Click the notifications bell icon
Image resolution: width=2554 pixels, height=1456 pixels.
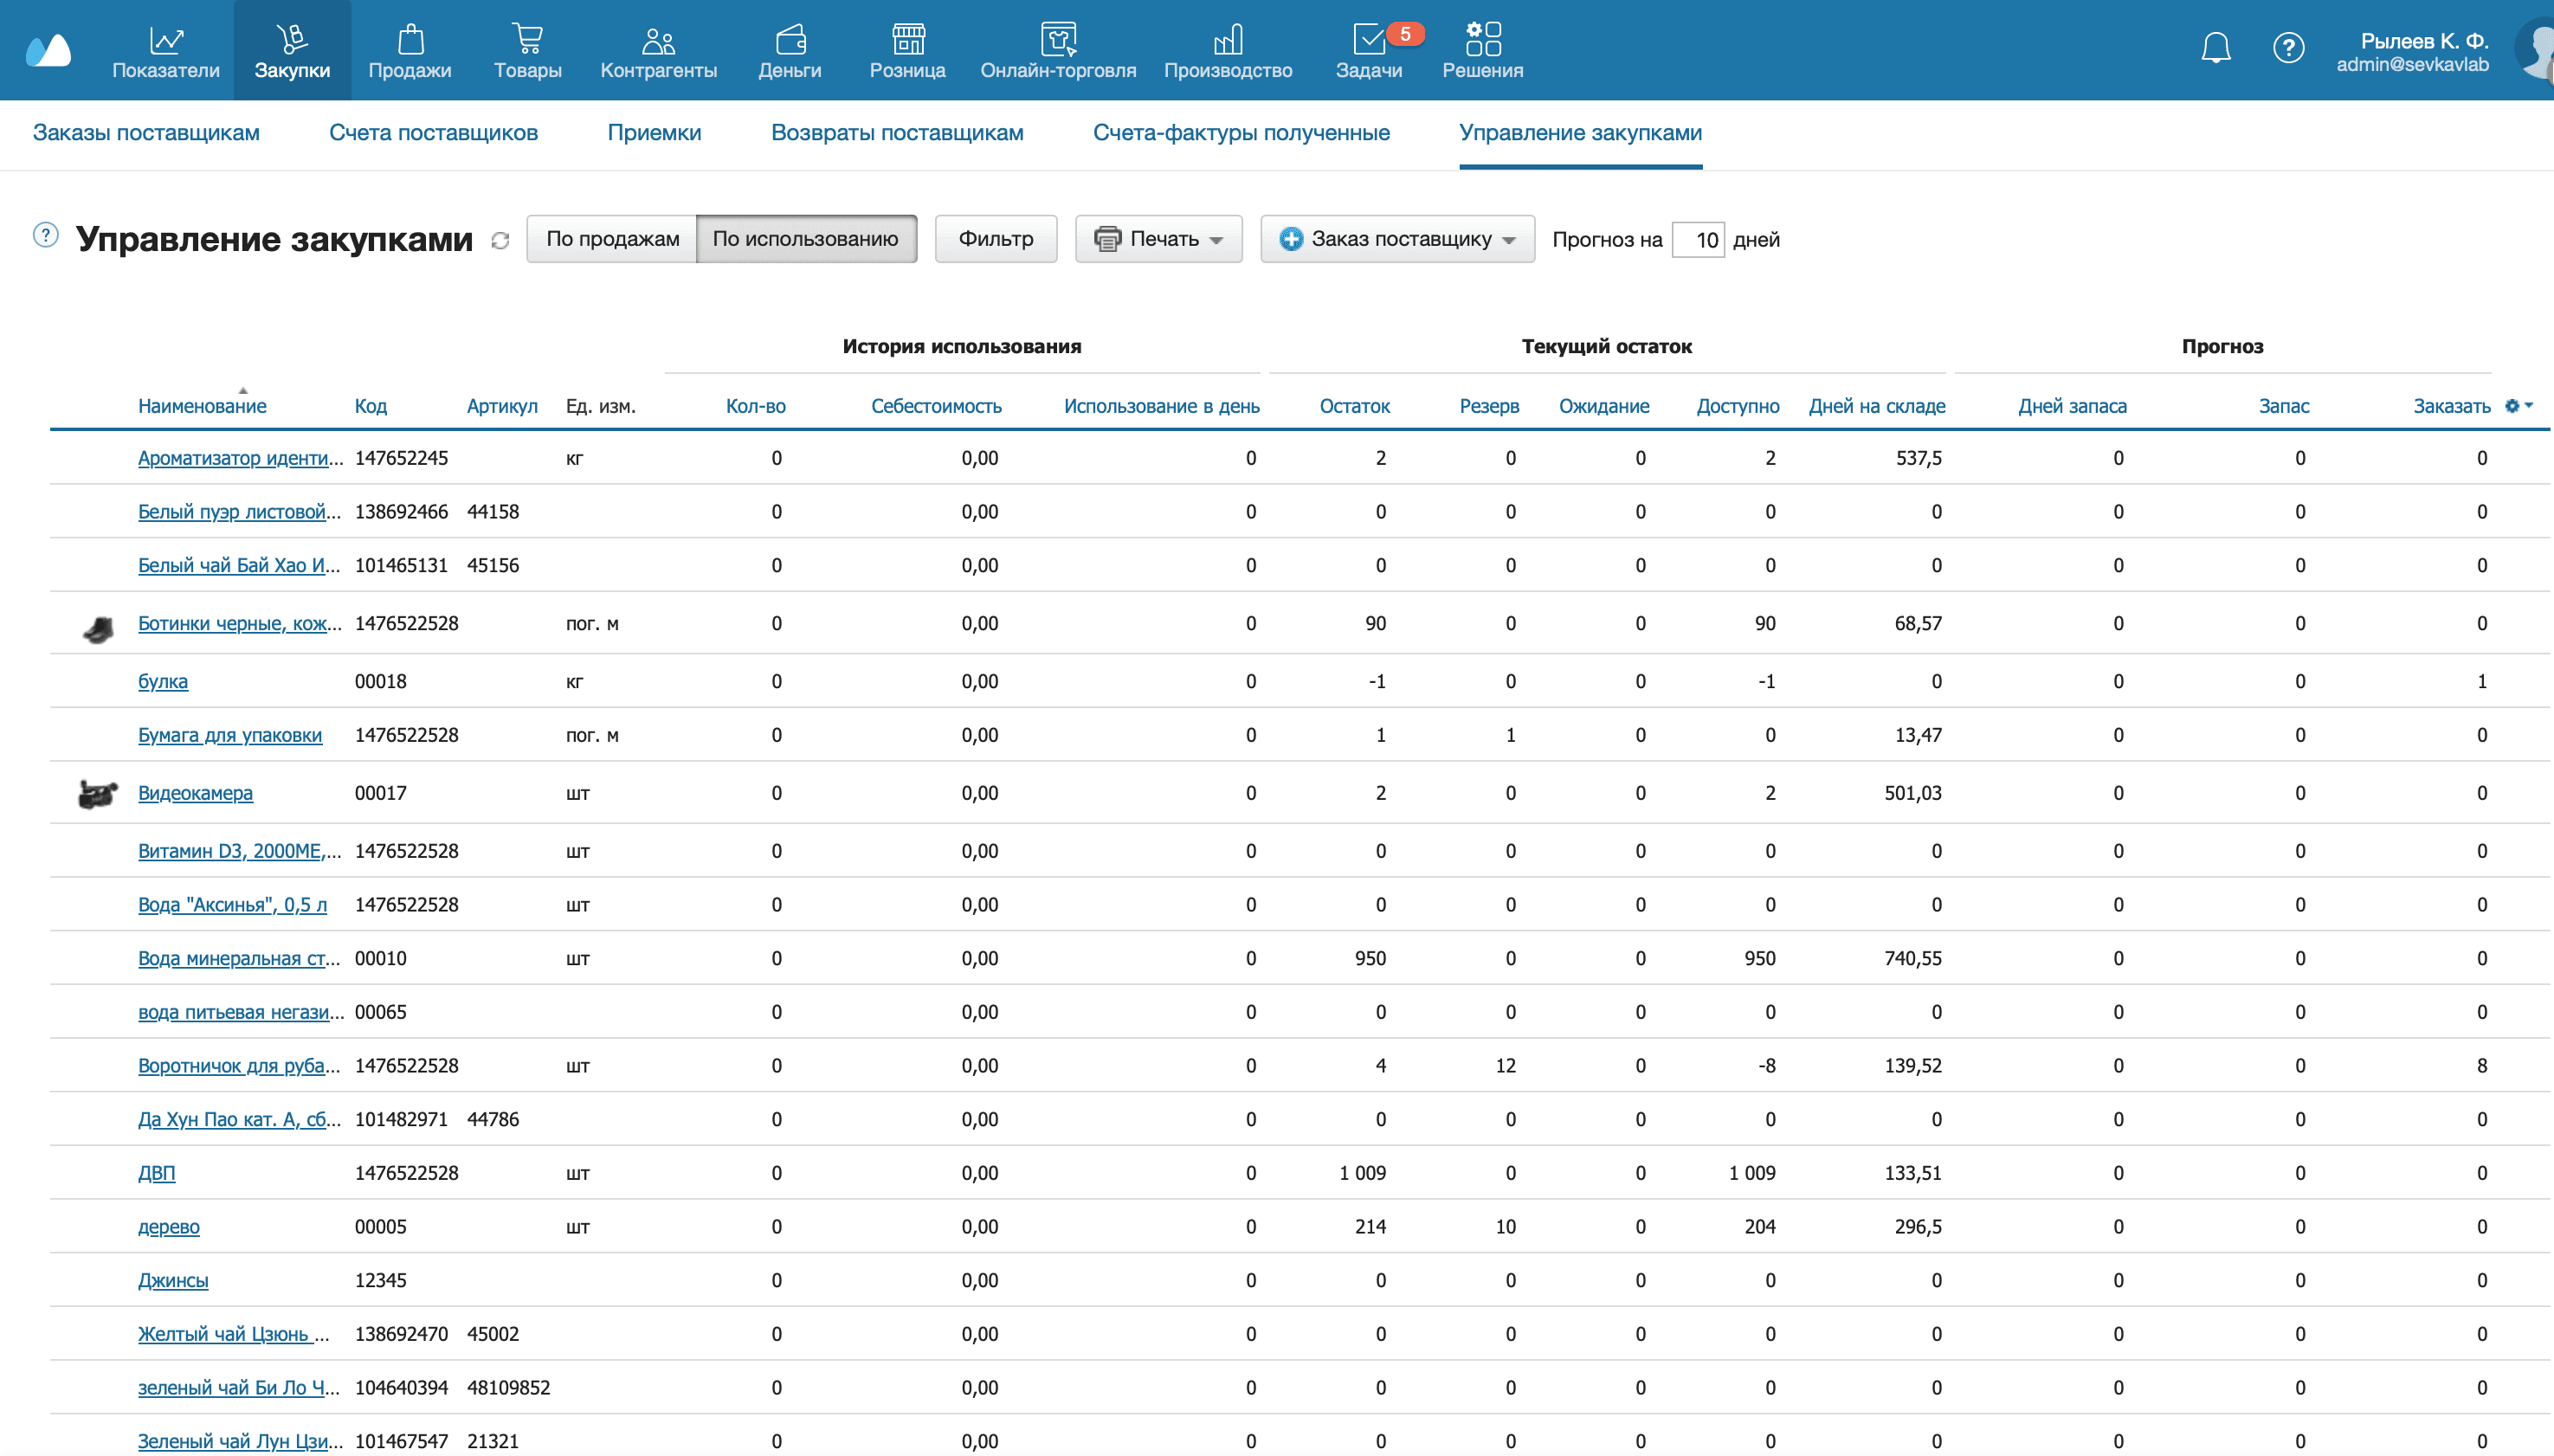[2216, 48]
